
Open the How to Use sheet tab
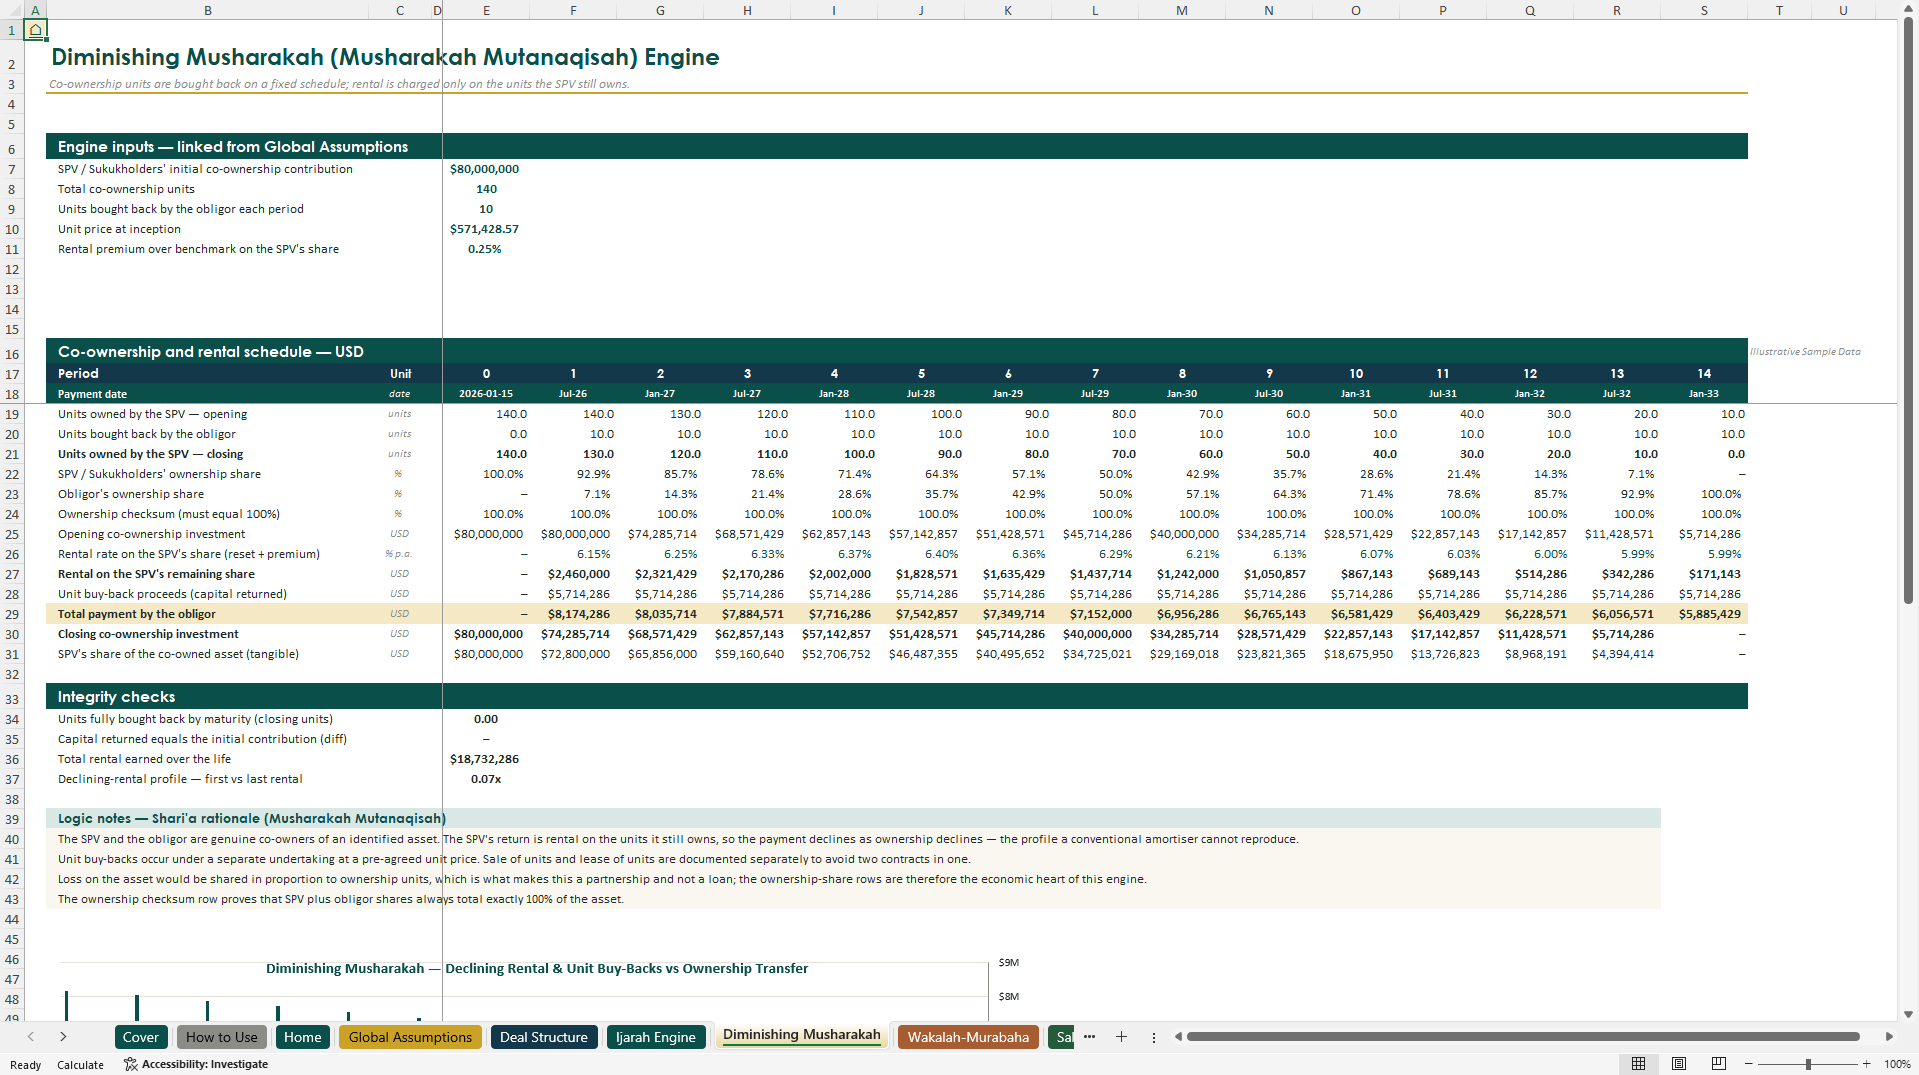(x=222, y=1037)
